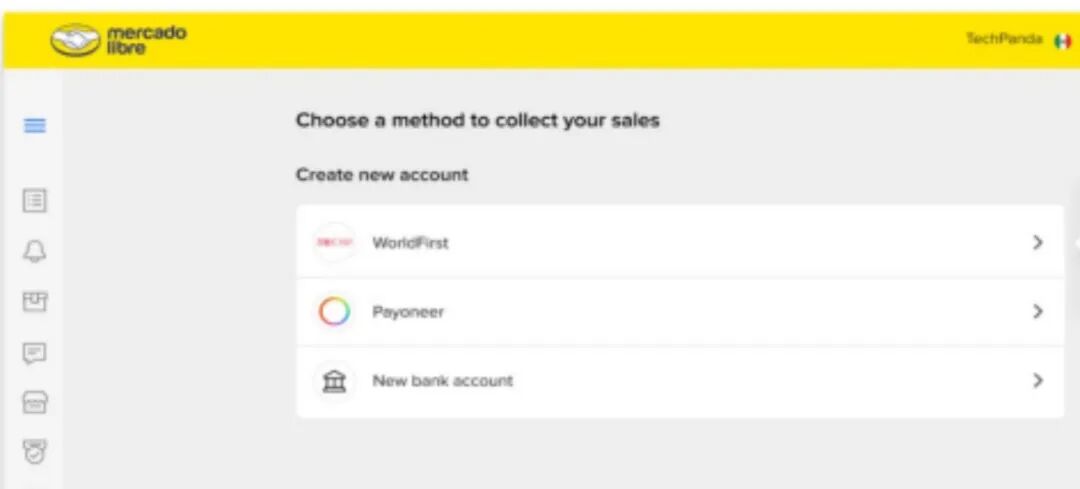Image resolution: width=1080 pixels, height=489 pixels.
Task: Open the TechPanda account menu
Action: pos(1003,39)
